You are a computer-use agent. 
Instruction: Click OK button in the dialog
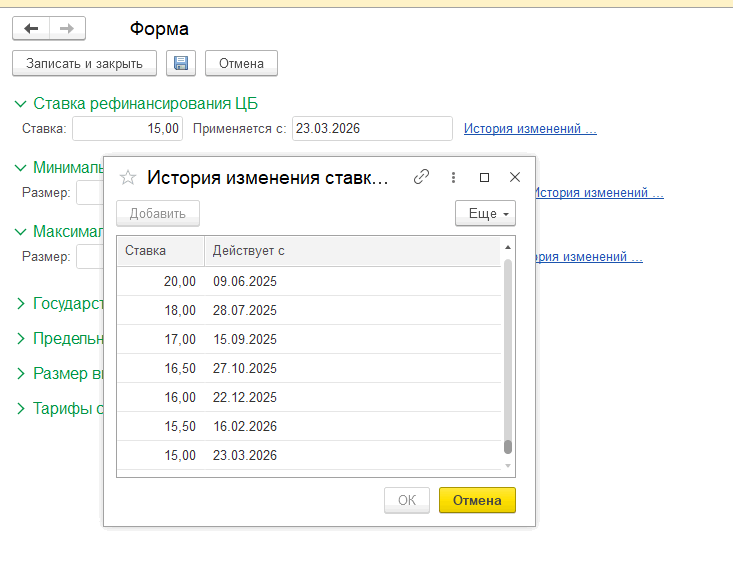pos(407,500)
